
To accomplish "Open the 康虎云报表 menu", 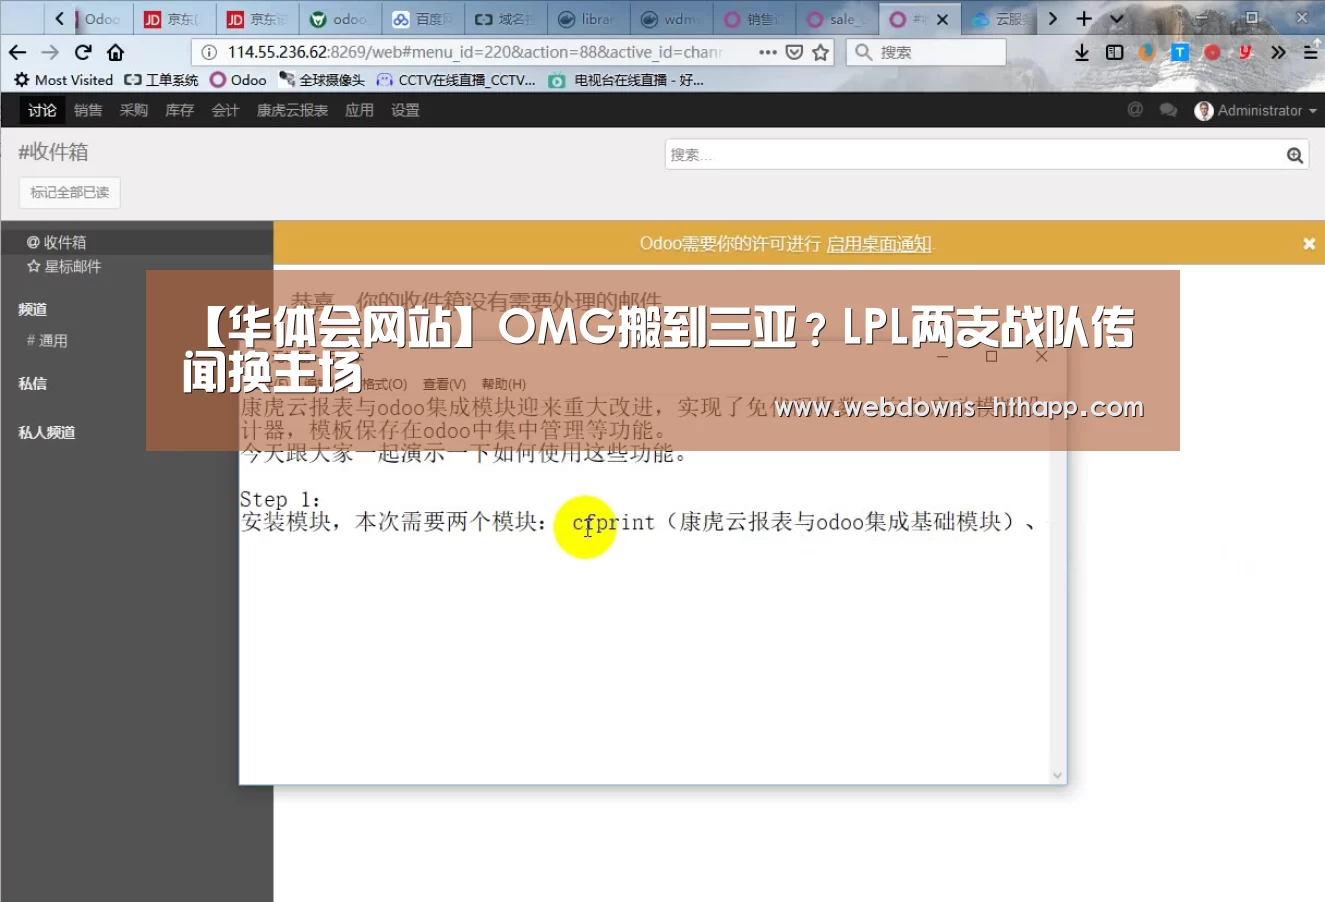I will click(293, 110).
